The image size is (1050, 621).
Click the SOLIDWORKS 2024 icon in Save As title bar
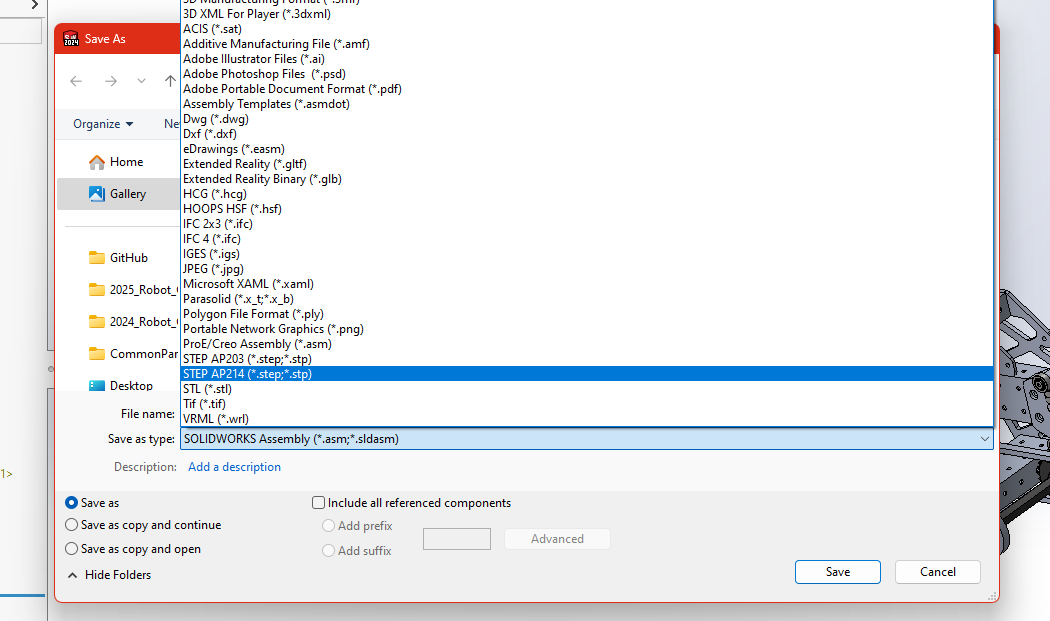(71, 39)
